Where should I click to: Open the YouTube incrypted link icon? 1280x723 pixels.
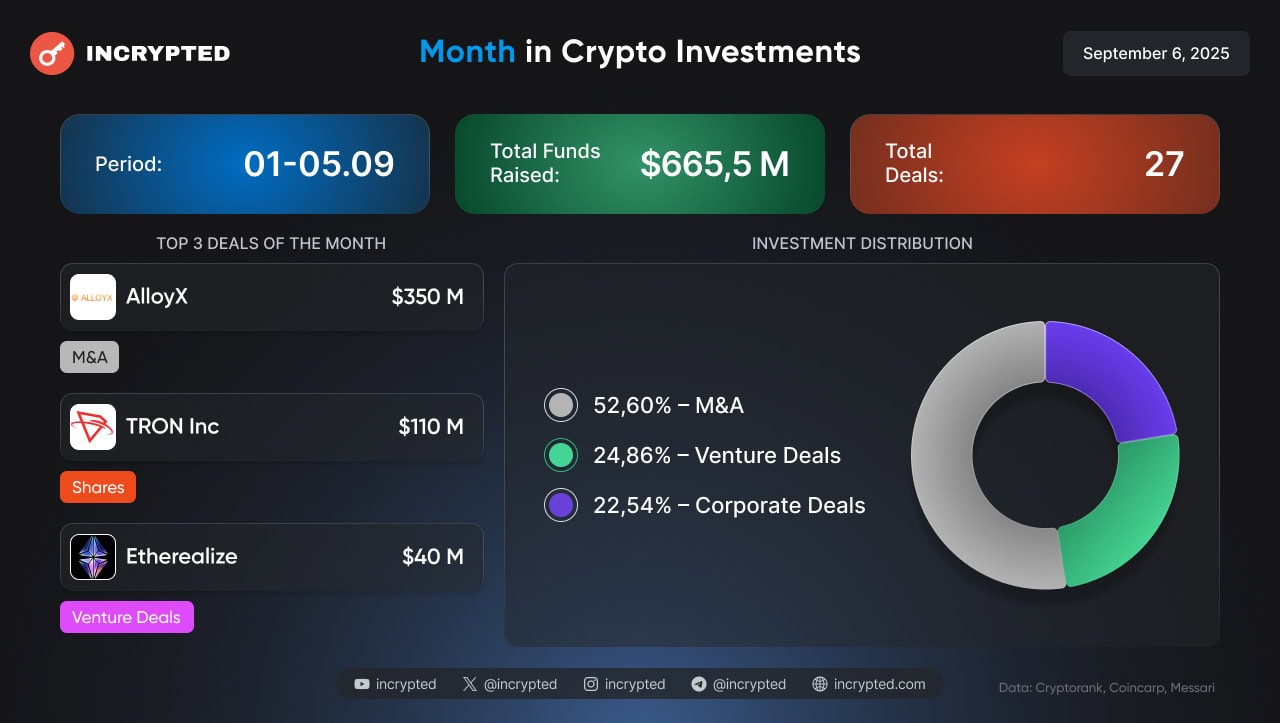click(x=362, y=684)
